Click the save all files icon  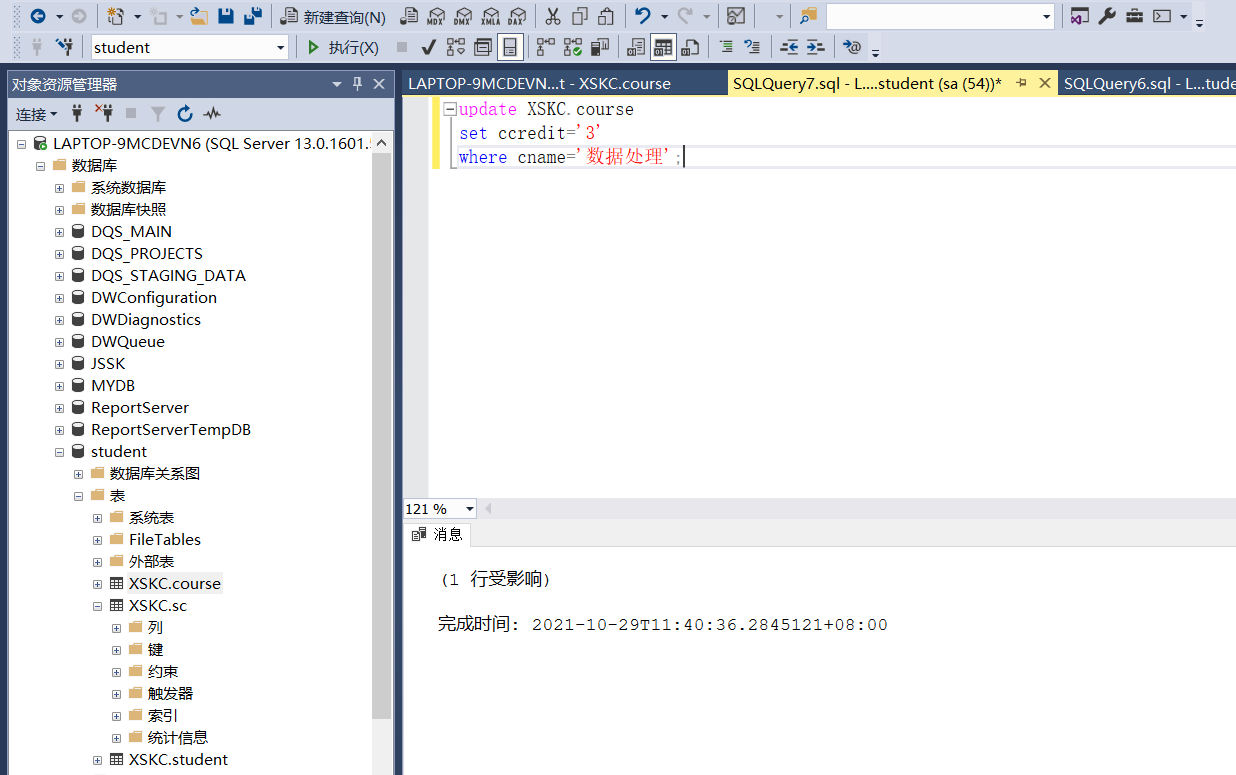tap(253, 16)
